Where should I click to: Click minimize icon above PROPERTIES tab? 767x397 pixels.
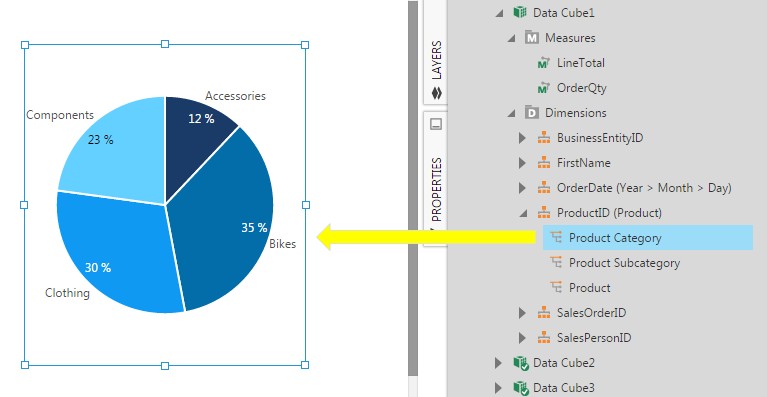(x=436, y=124)
